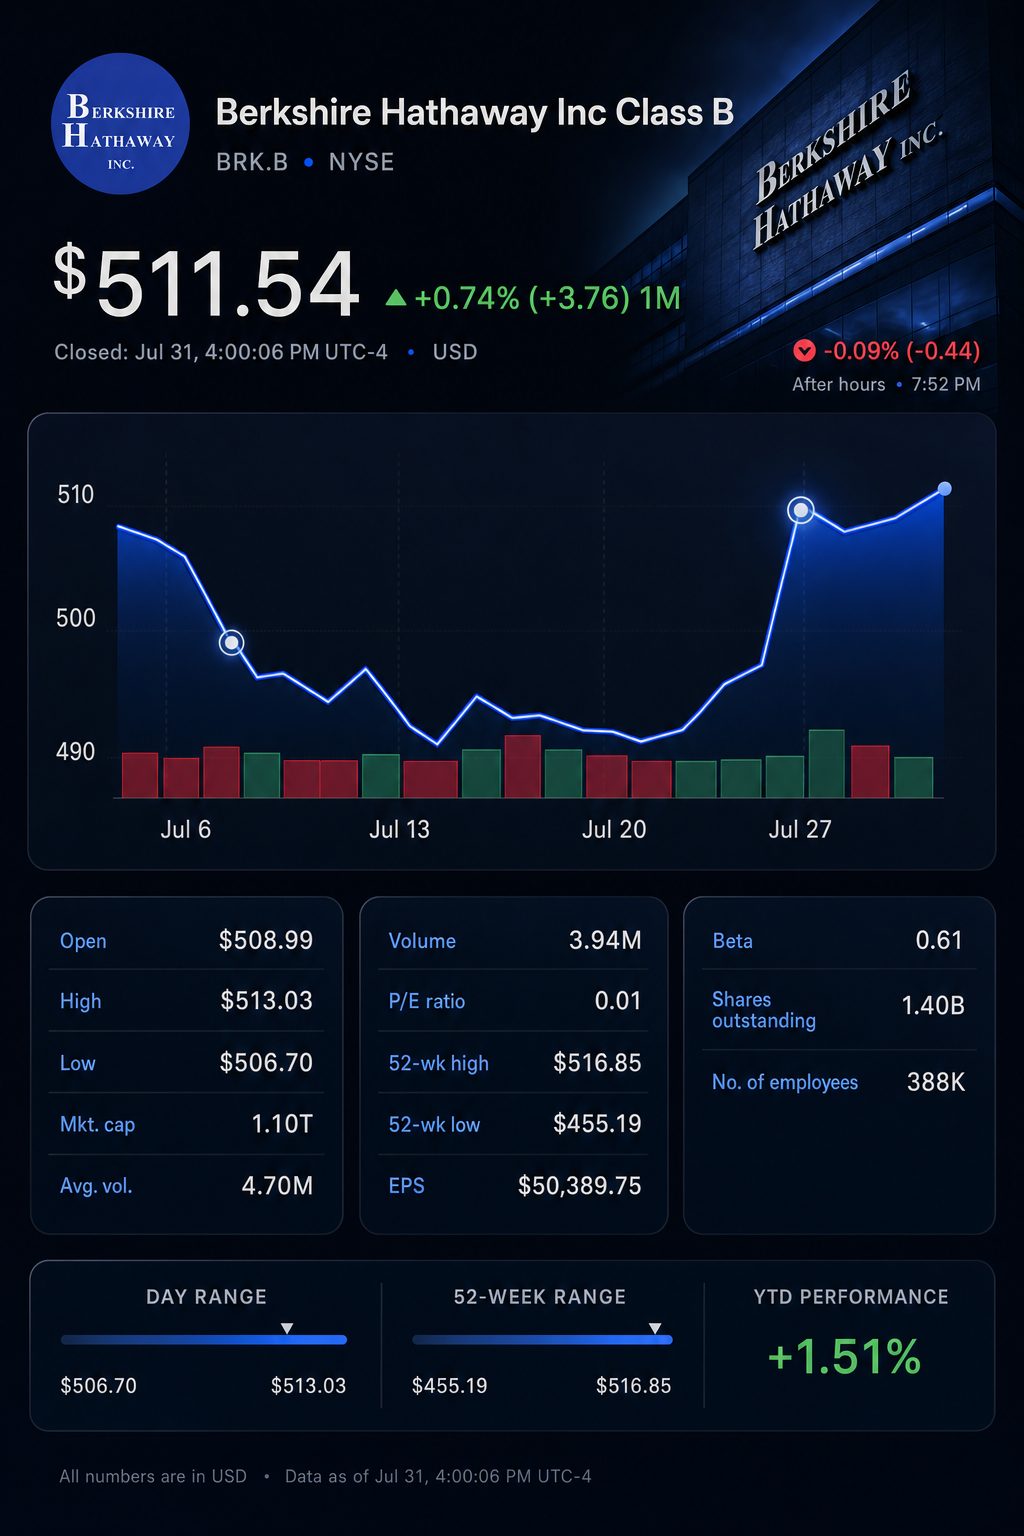
Task: Click the Jul 13 axis label
Action: click(x=399, y=829)
